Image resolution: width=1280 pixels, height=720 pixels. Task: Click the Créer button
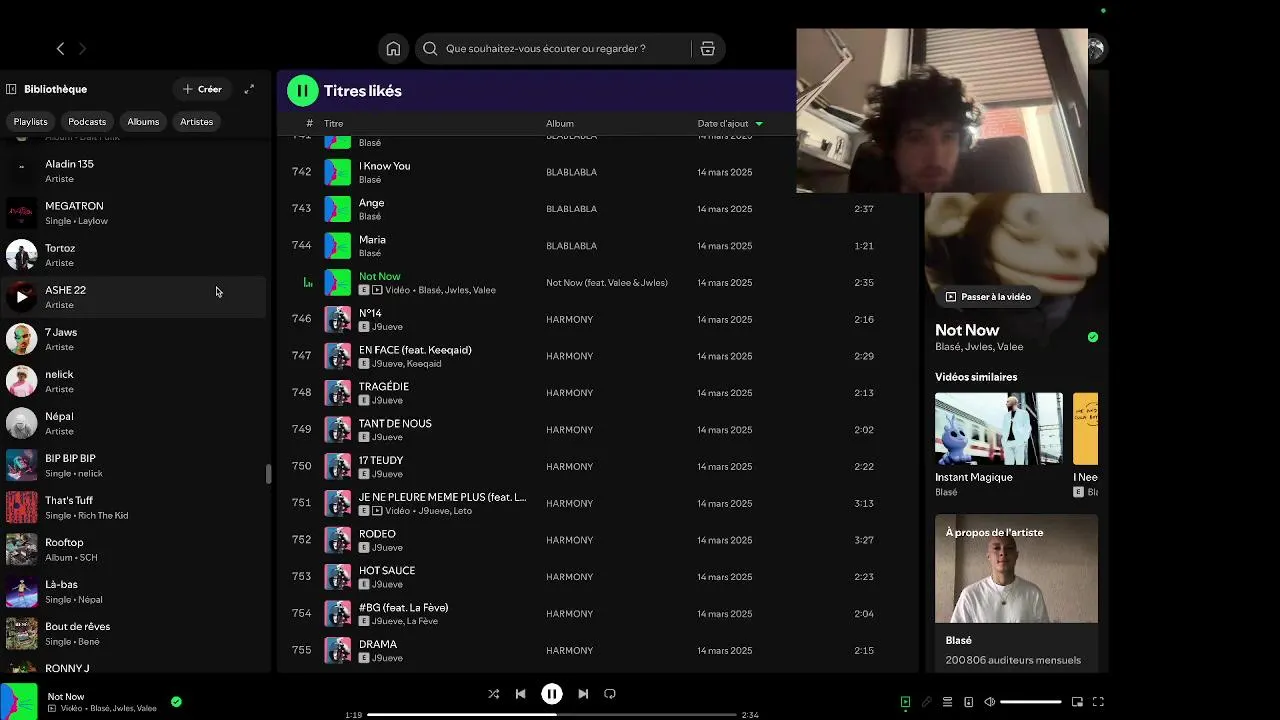click(x=202, y=89)
